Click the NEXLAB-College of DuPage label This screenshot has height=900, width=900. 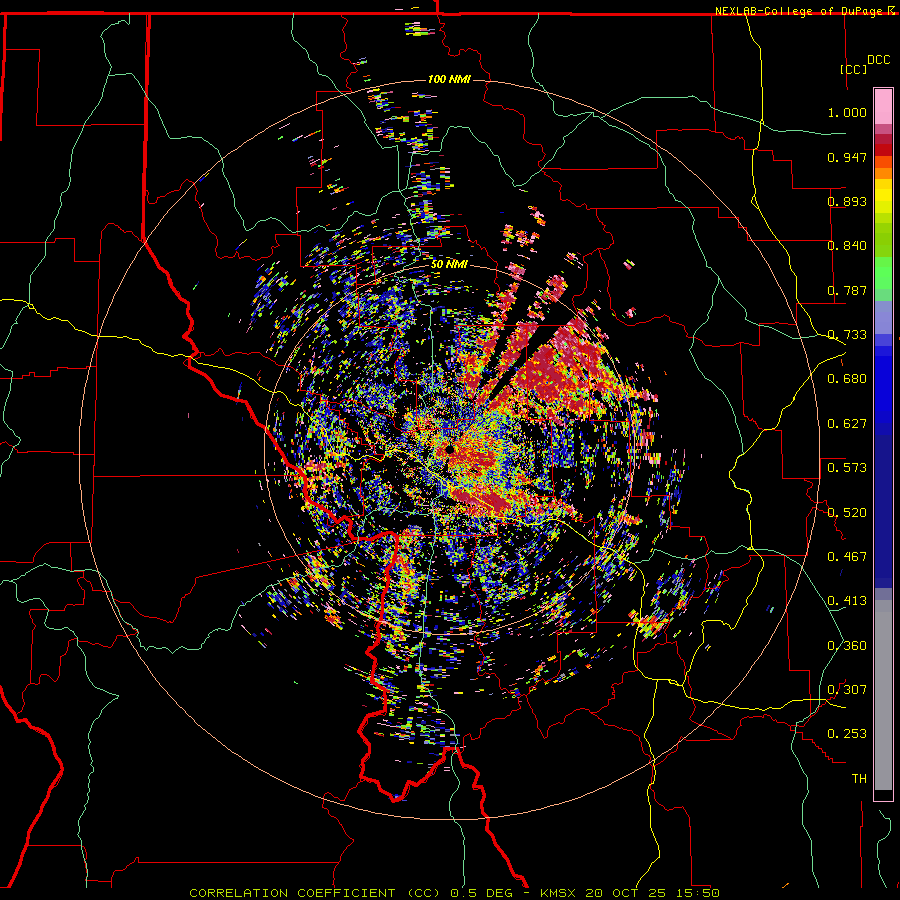click(x=798, y=11)
